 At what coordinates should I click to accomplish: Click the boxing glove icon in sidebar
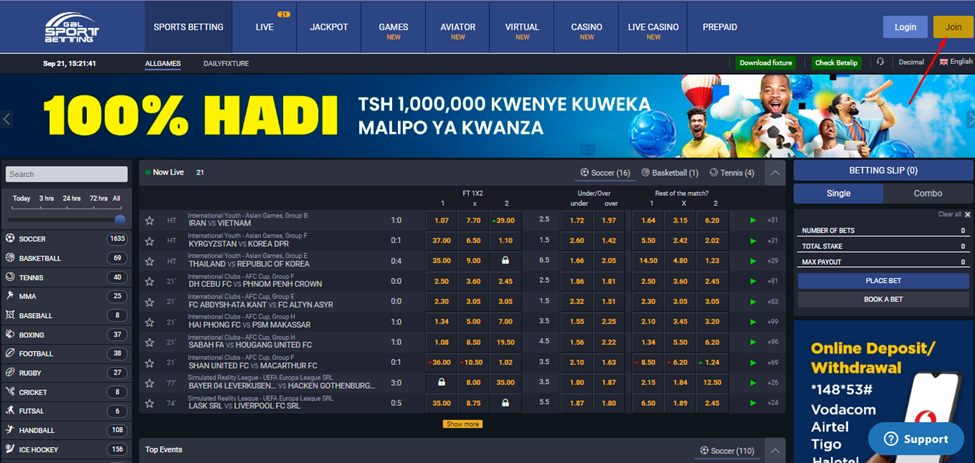coord(10,334)
